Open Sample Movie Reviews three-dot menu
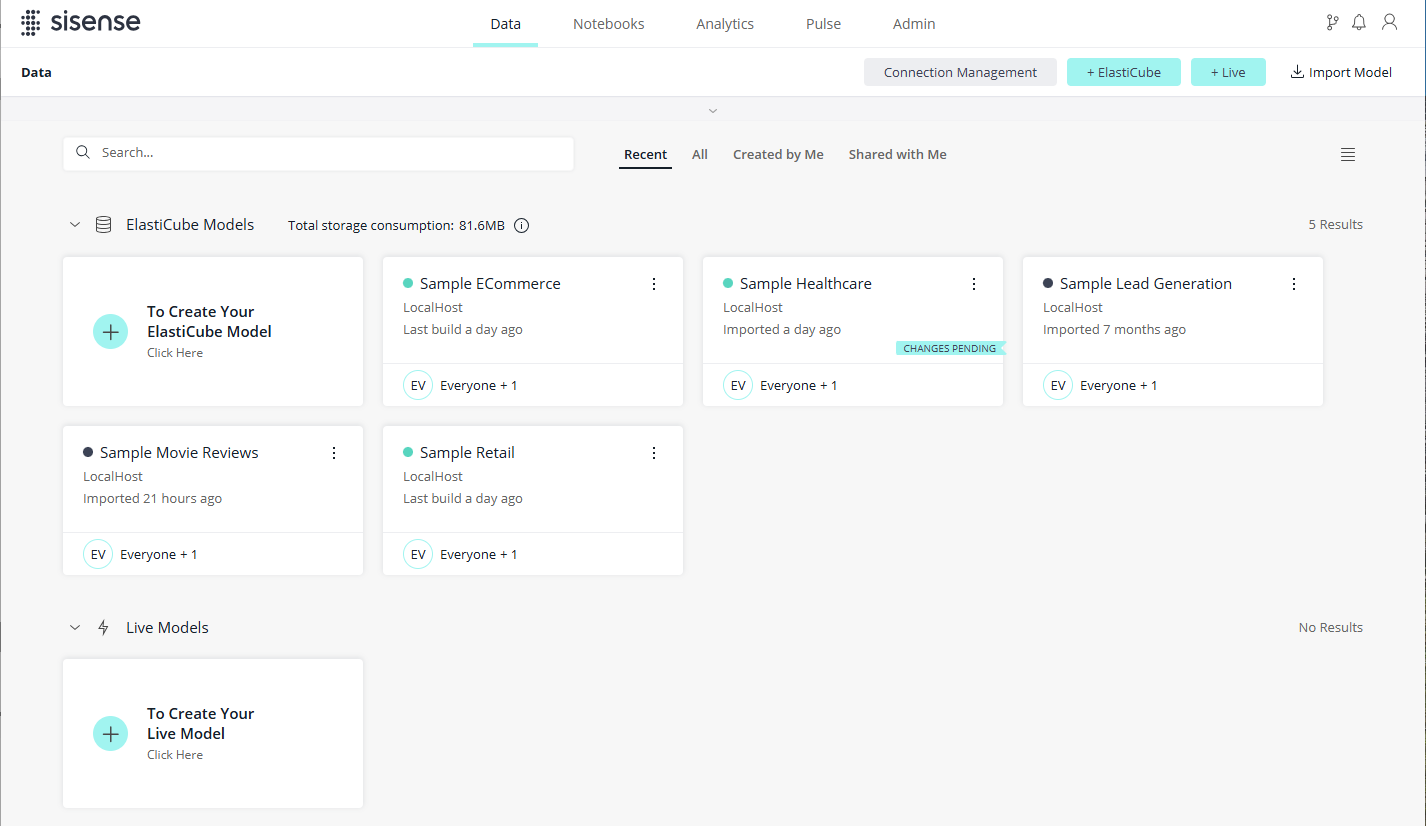This screenshot has width=1426, height=826. (x=334, y=453)
